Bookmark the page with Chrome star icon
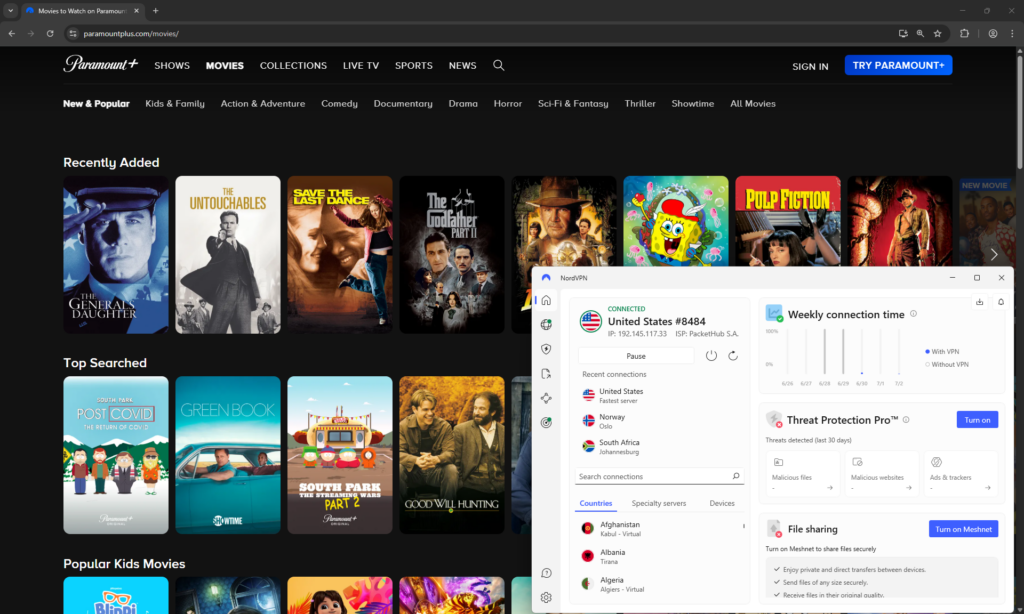This screenshot has height=614, width=1024. 937,33
